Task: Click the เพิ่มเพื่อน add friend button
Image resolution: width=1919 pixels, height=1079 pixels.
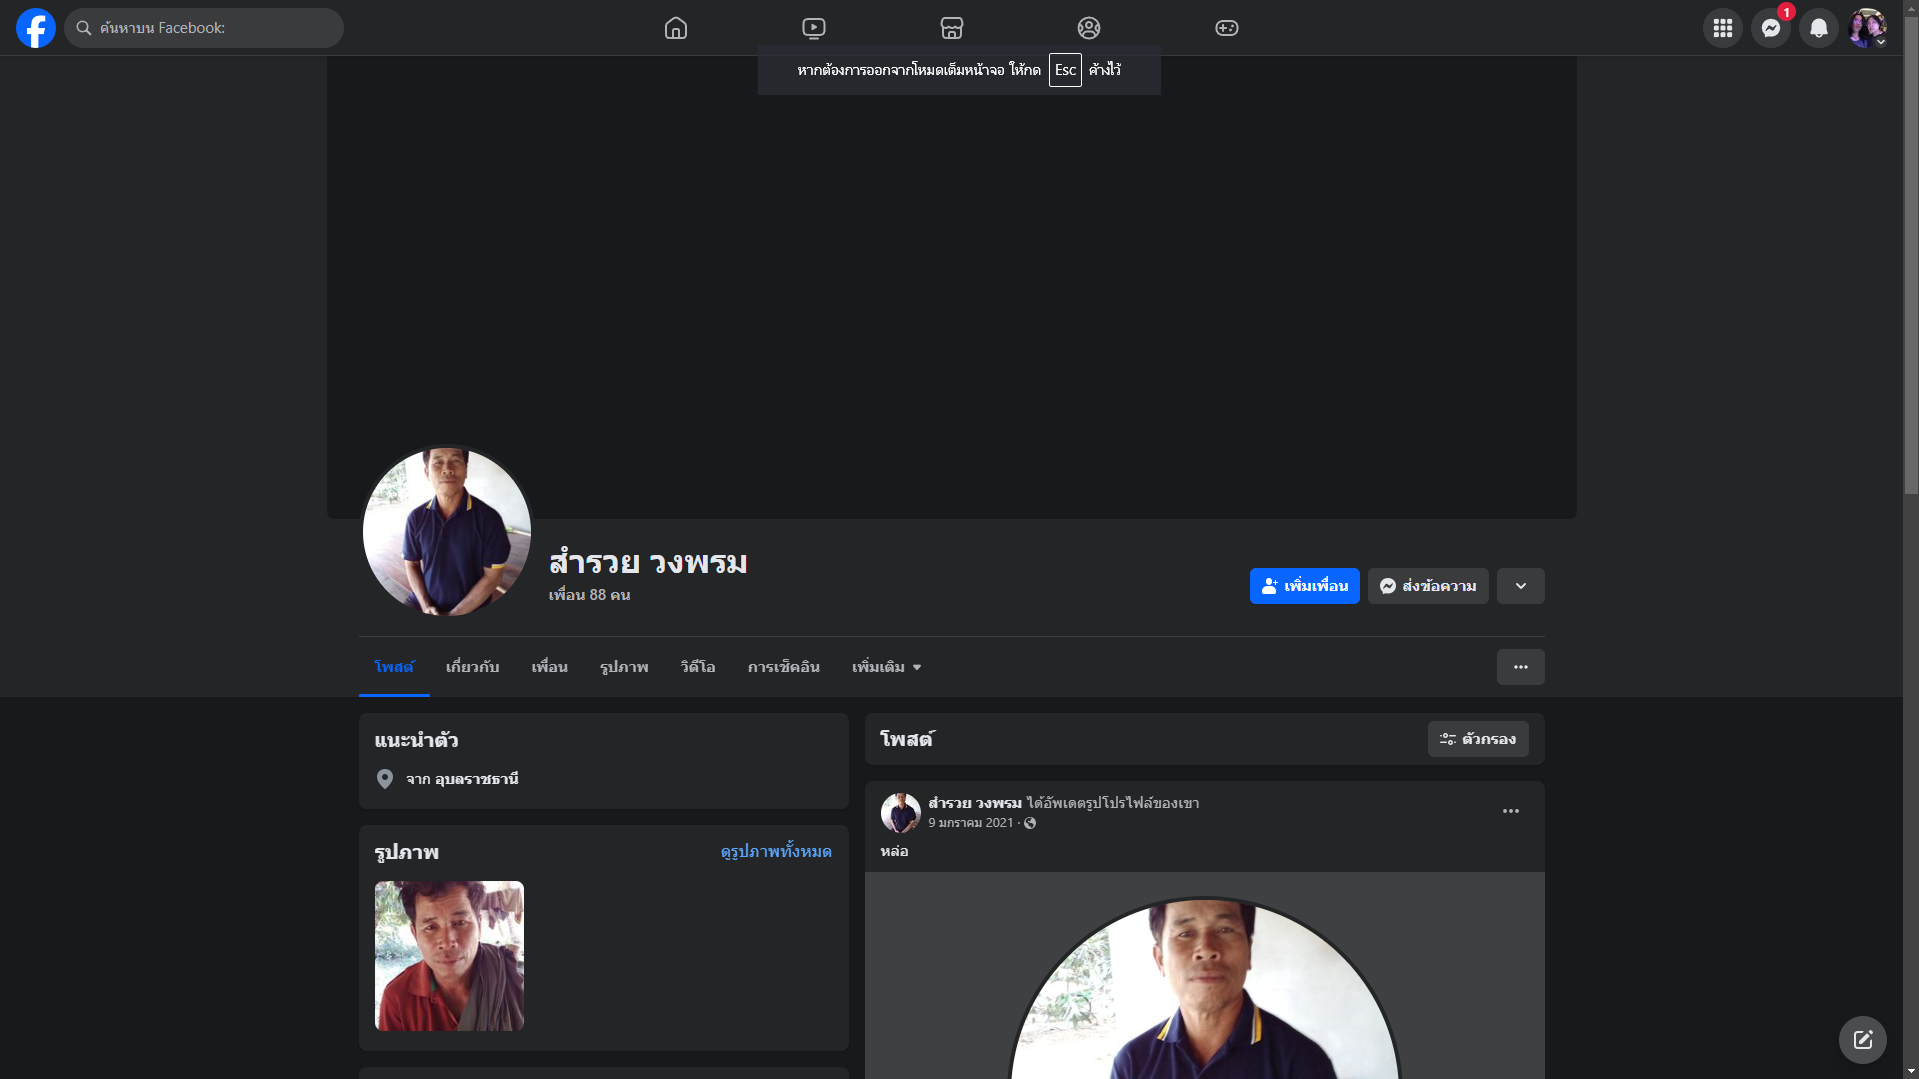Action: [1304, 586]
